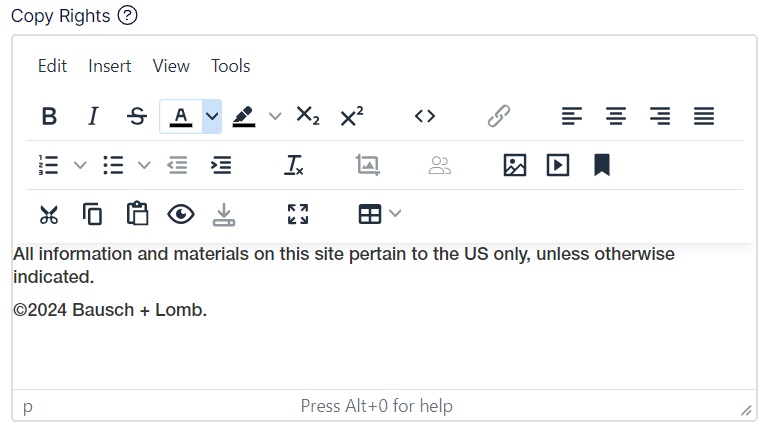Add an anchor bookmark

602,165
